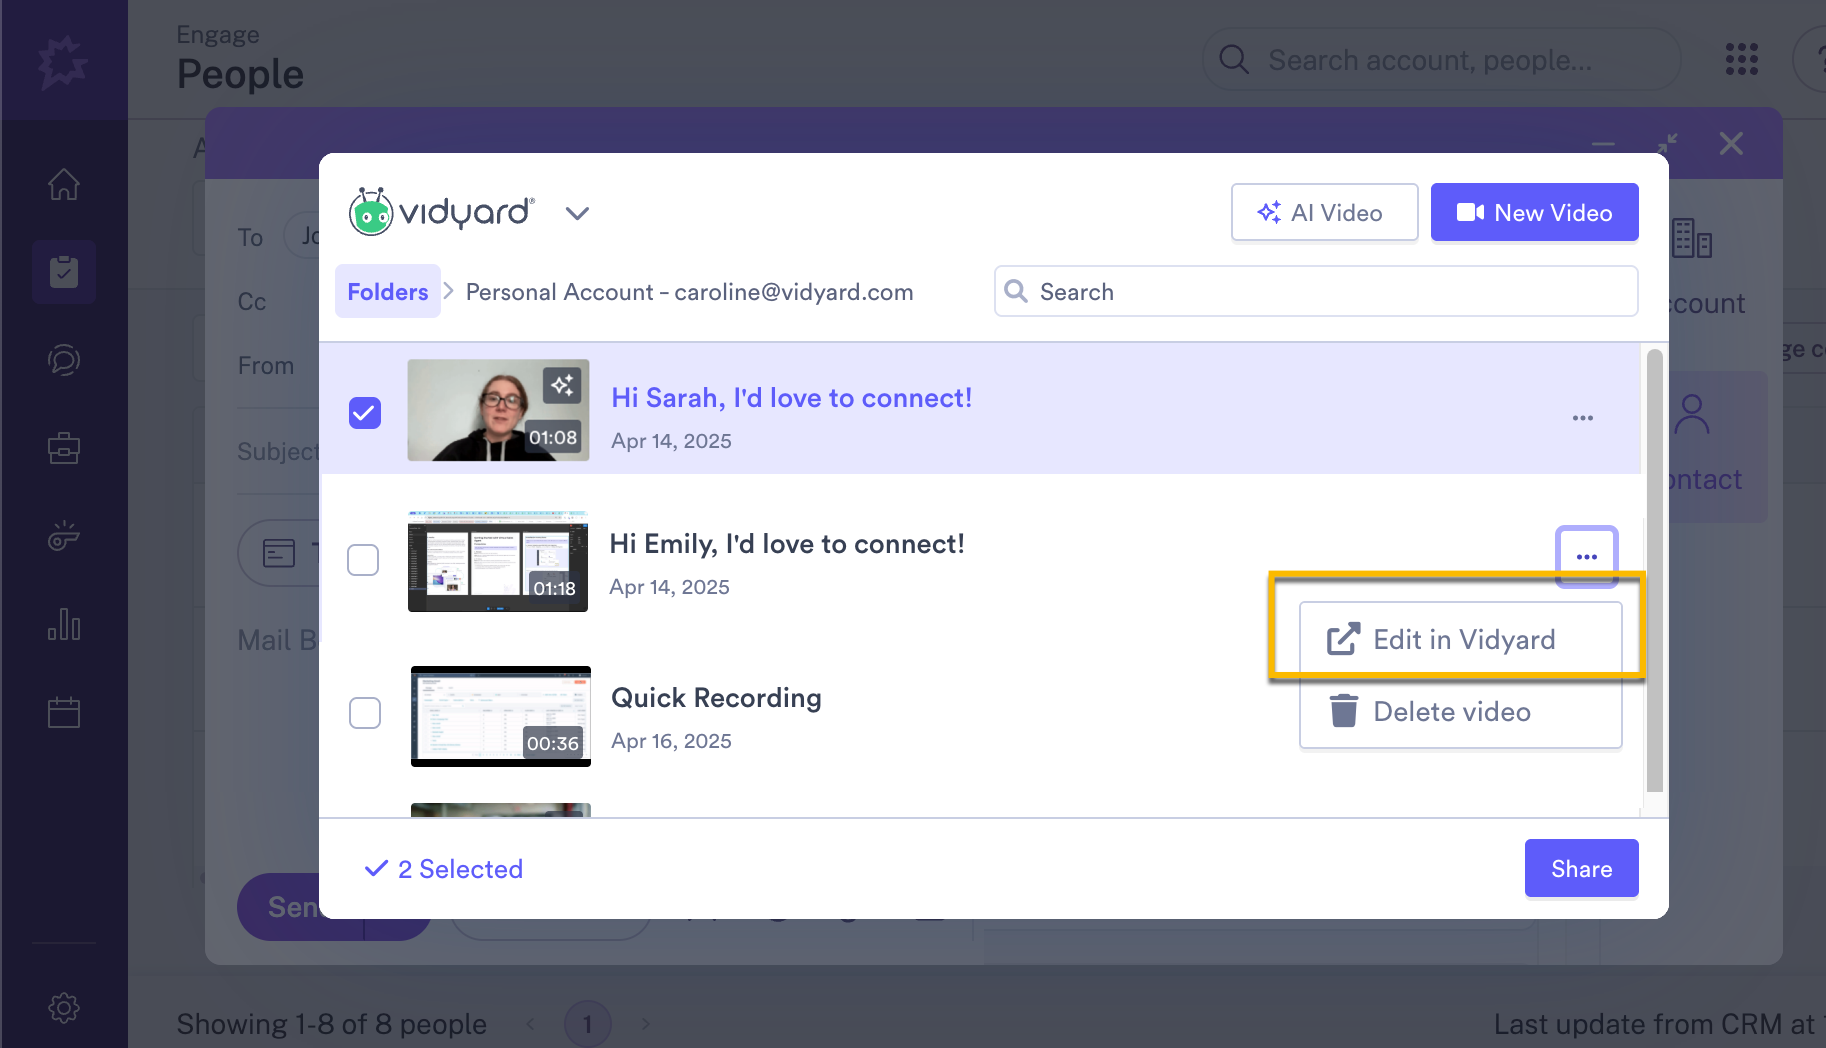Open the bar chart analytics icon in sidebar

[x=64, y=625]
